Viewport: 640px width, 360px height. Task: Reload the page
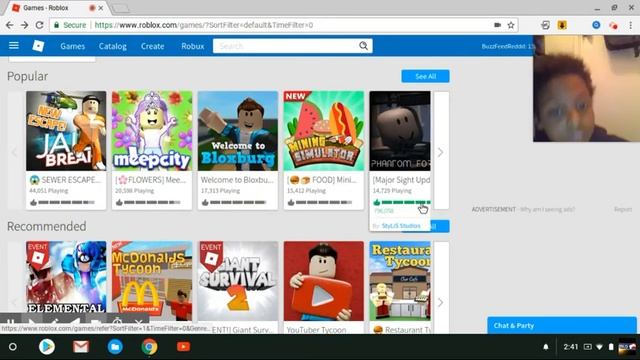click(40, 25)
